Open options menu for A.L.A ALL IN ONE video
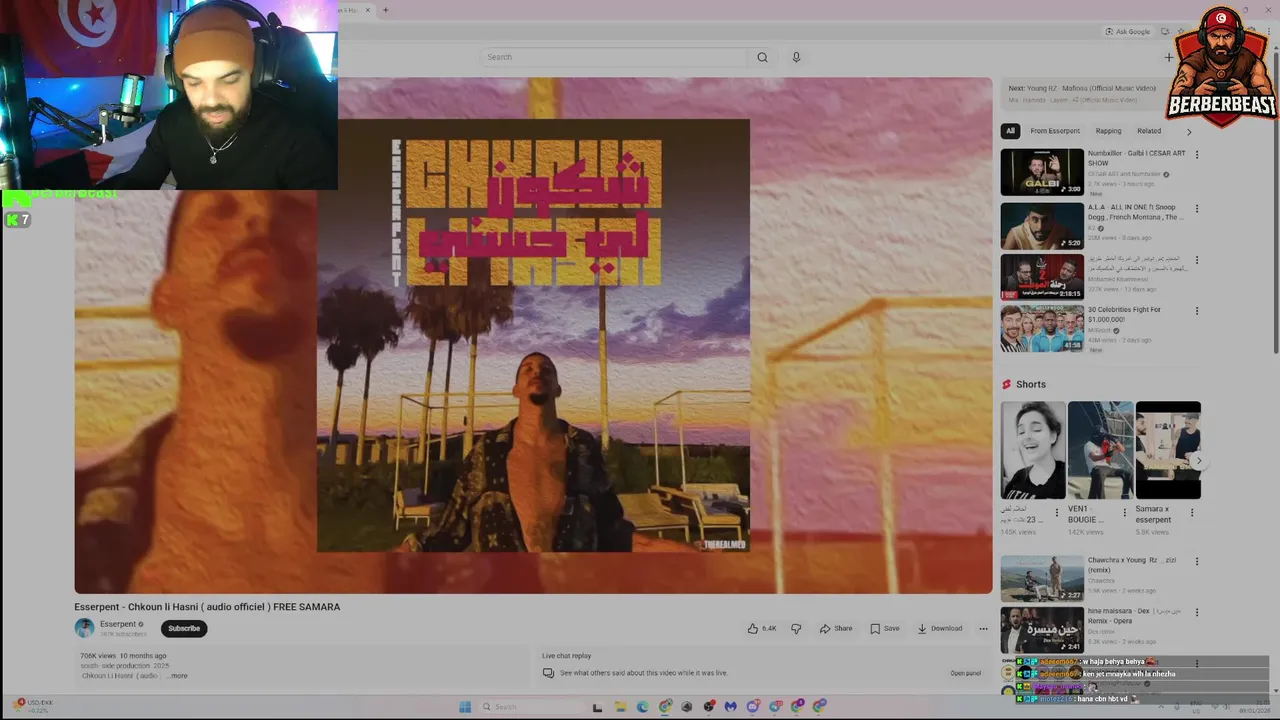 click(1196, 209)
